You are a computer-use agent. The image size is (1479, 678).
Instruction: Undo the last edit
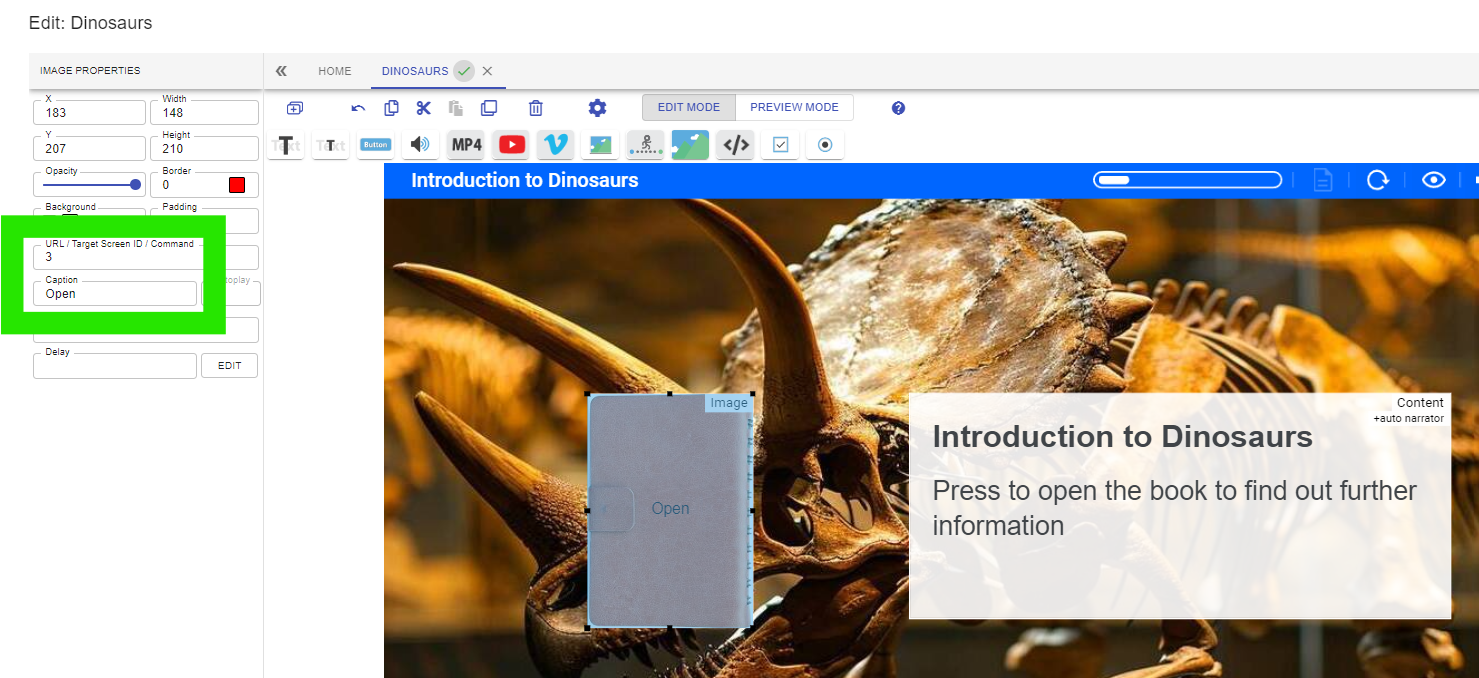[x=358, y=108]
